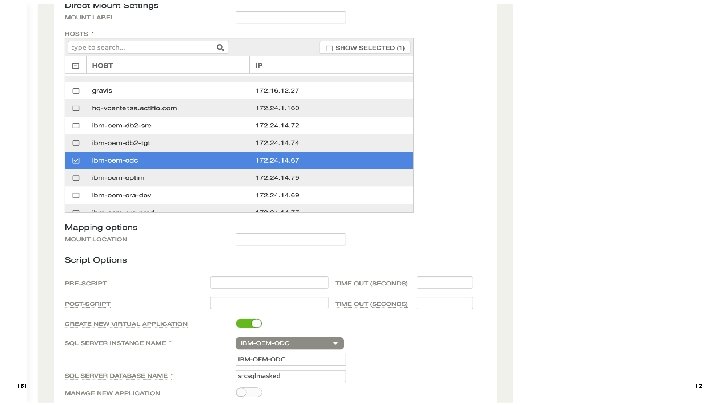Check the box for the first host row (172.16.12.27)
Image resolution: width=720 pixels, height=405 pixels.
point(76,91)
